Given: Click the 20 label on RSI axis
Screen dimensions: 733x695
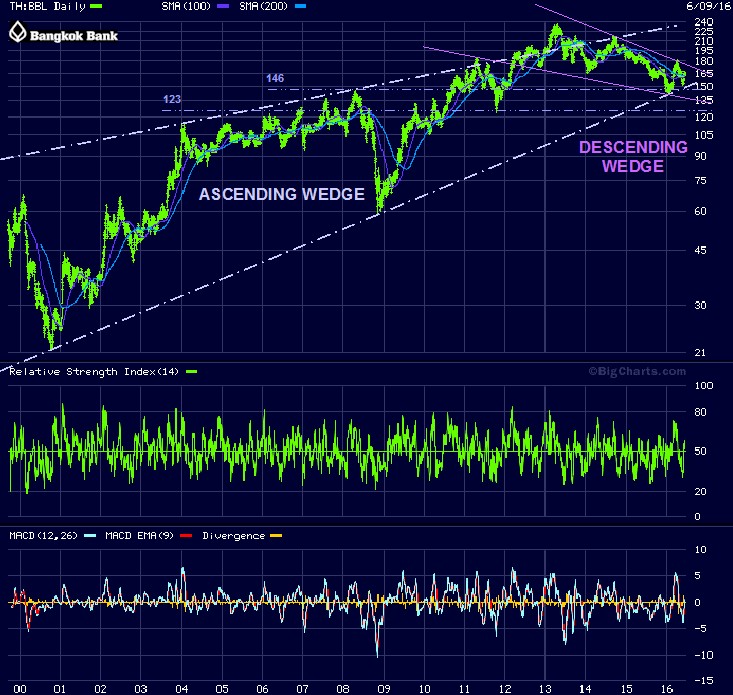Looking at the screenshot, I should pyautogui.click(x=700, y=491).
